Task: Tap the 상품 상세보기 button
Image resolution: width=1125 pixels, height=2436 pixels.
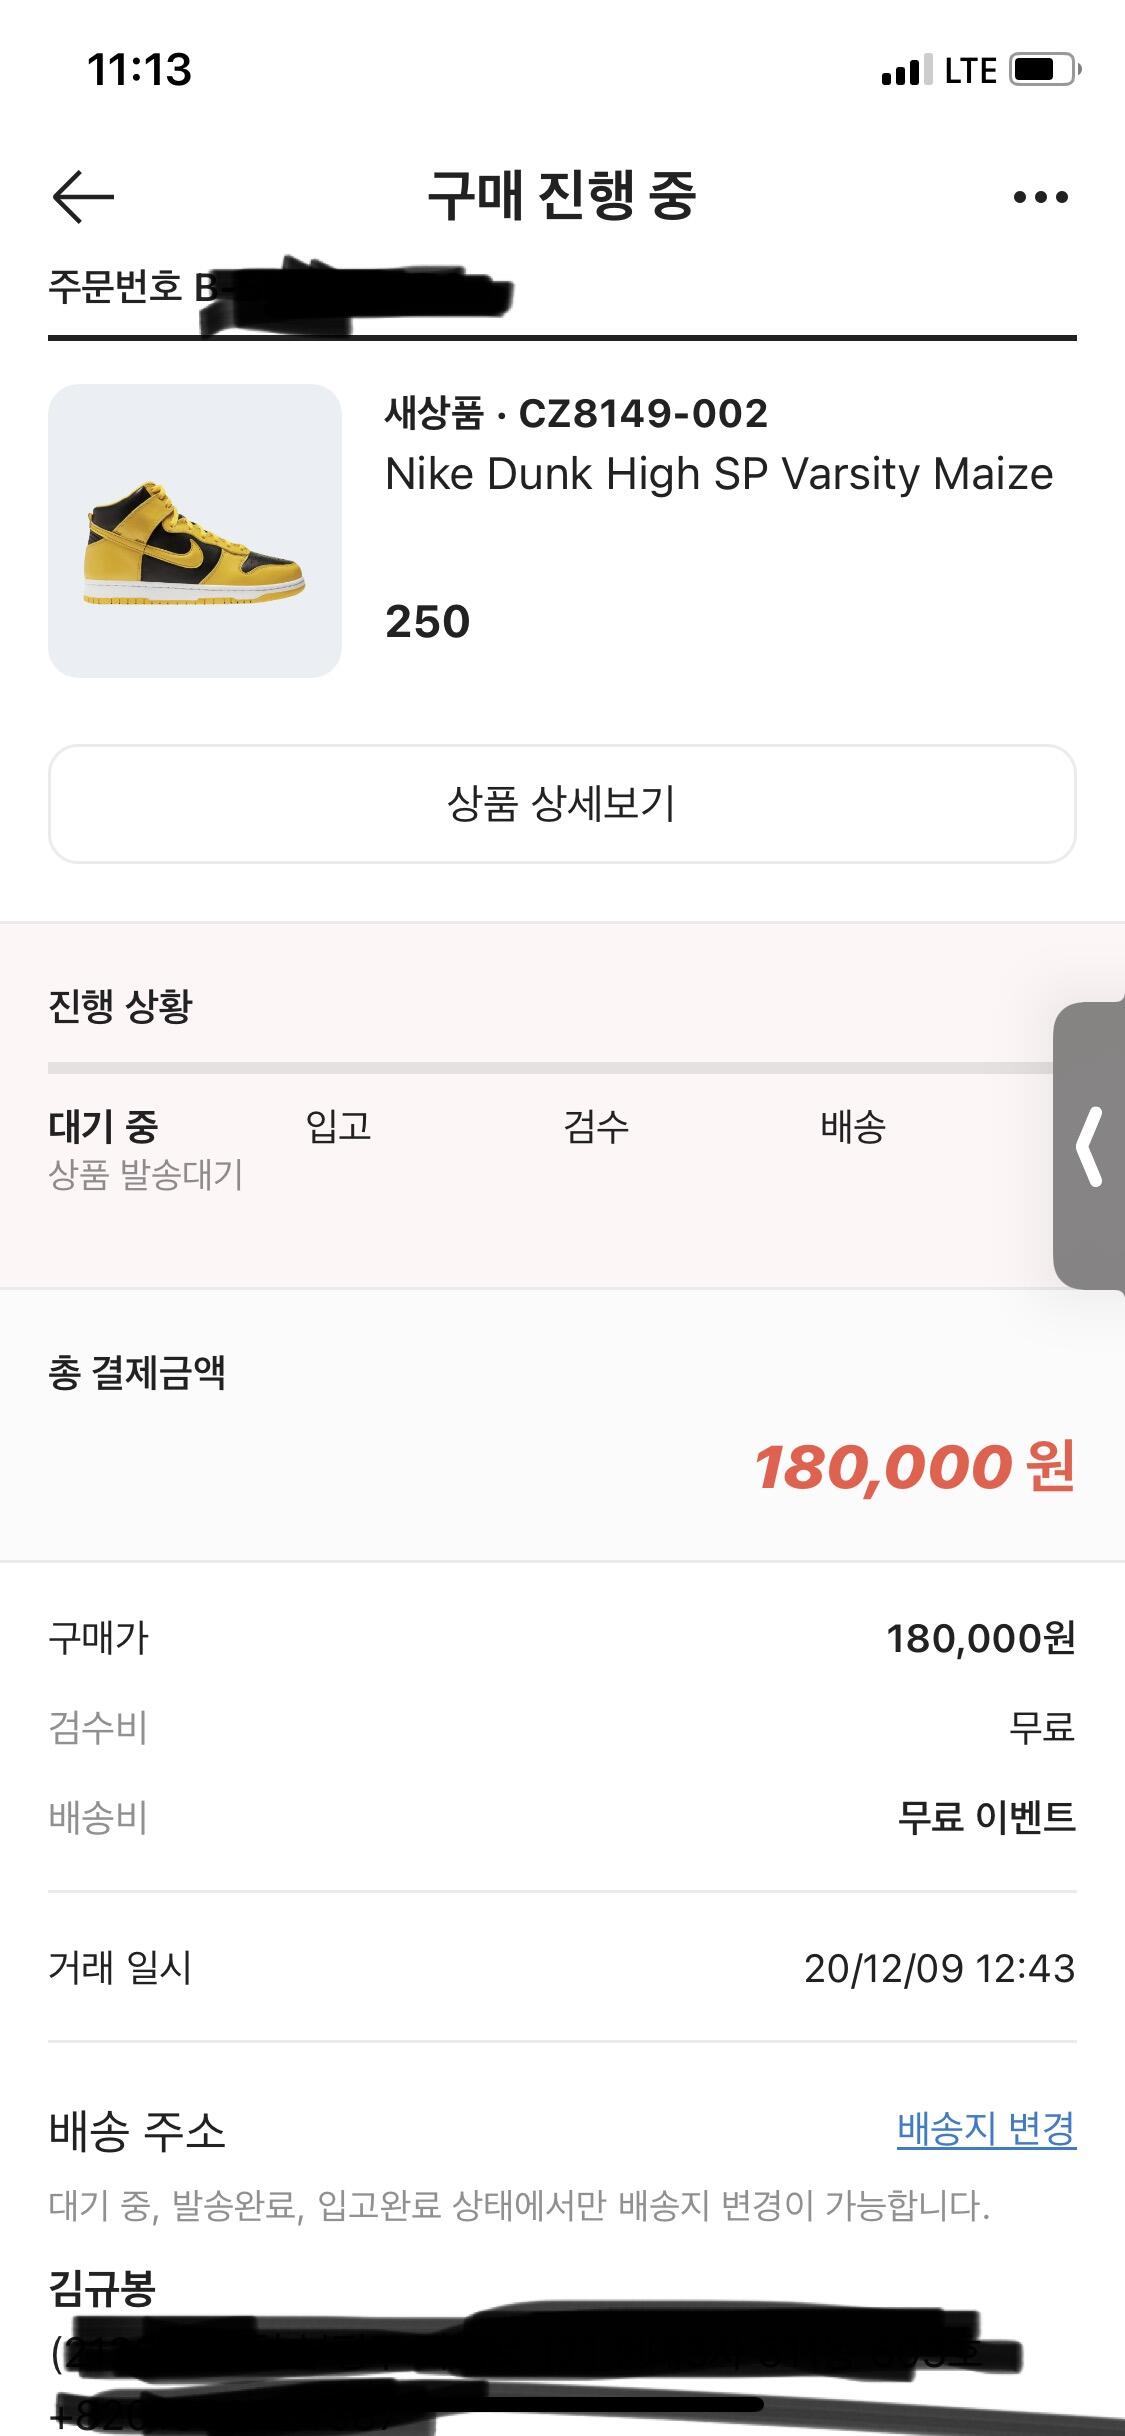Action: click(562, 804)
